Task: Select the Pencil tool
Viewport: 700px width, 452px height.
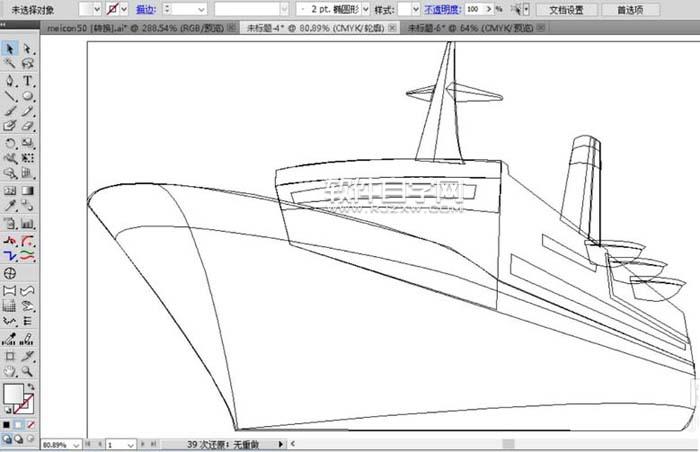Action: (28, 111)
